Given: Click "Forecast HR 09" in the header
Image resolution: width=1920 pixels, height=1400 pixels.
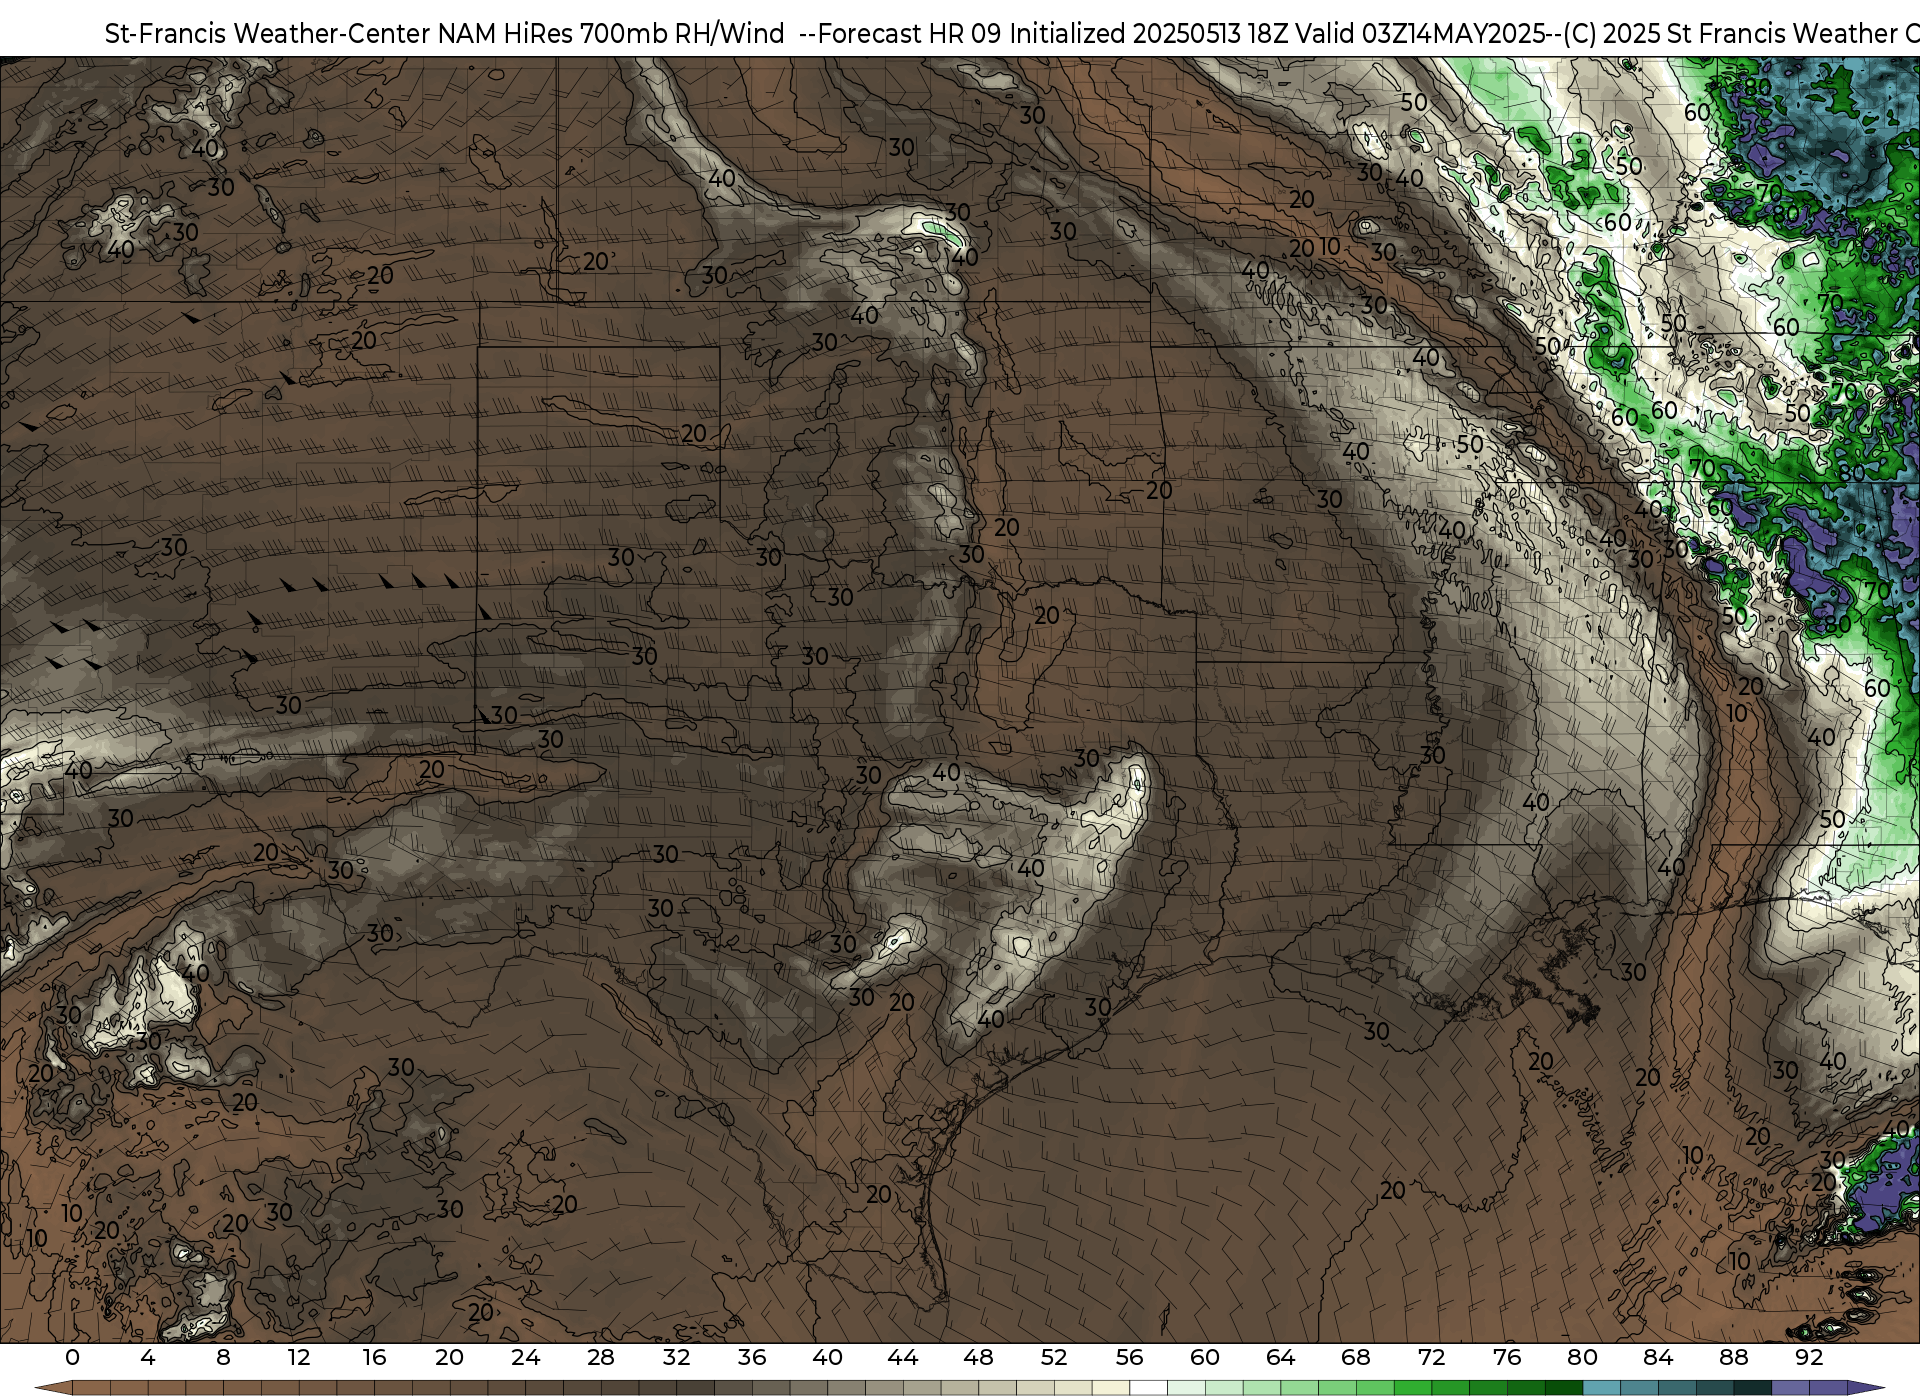Looking at the screenshot, I should [910, 34].
